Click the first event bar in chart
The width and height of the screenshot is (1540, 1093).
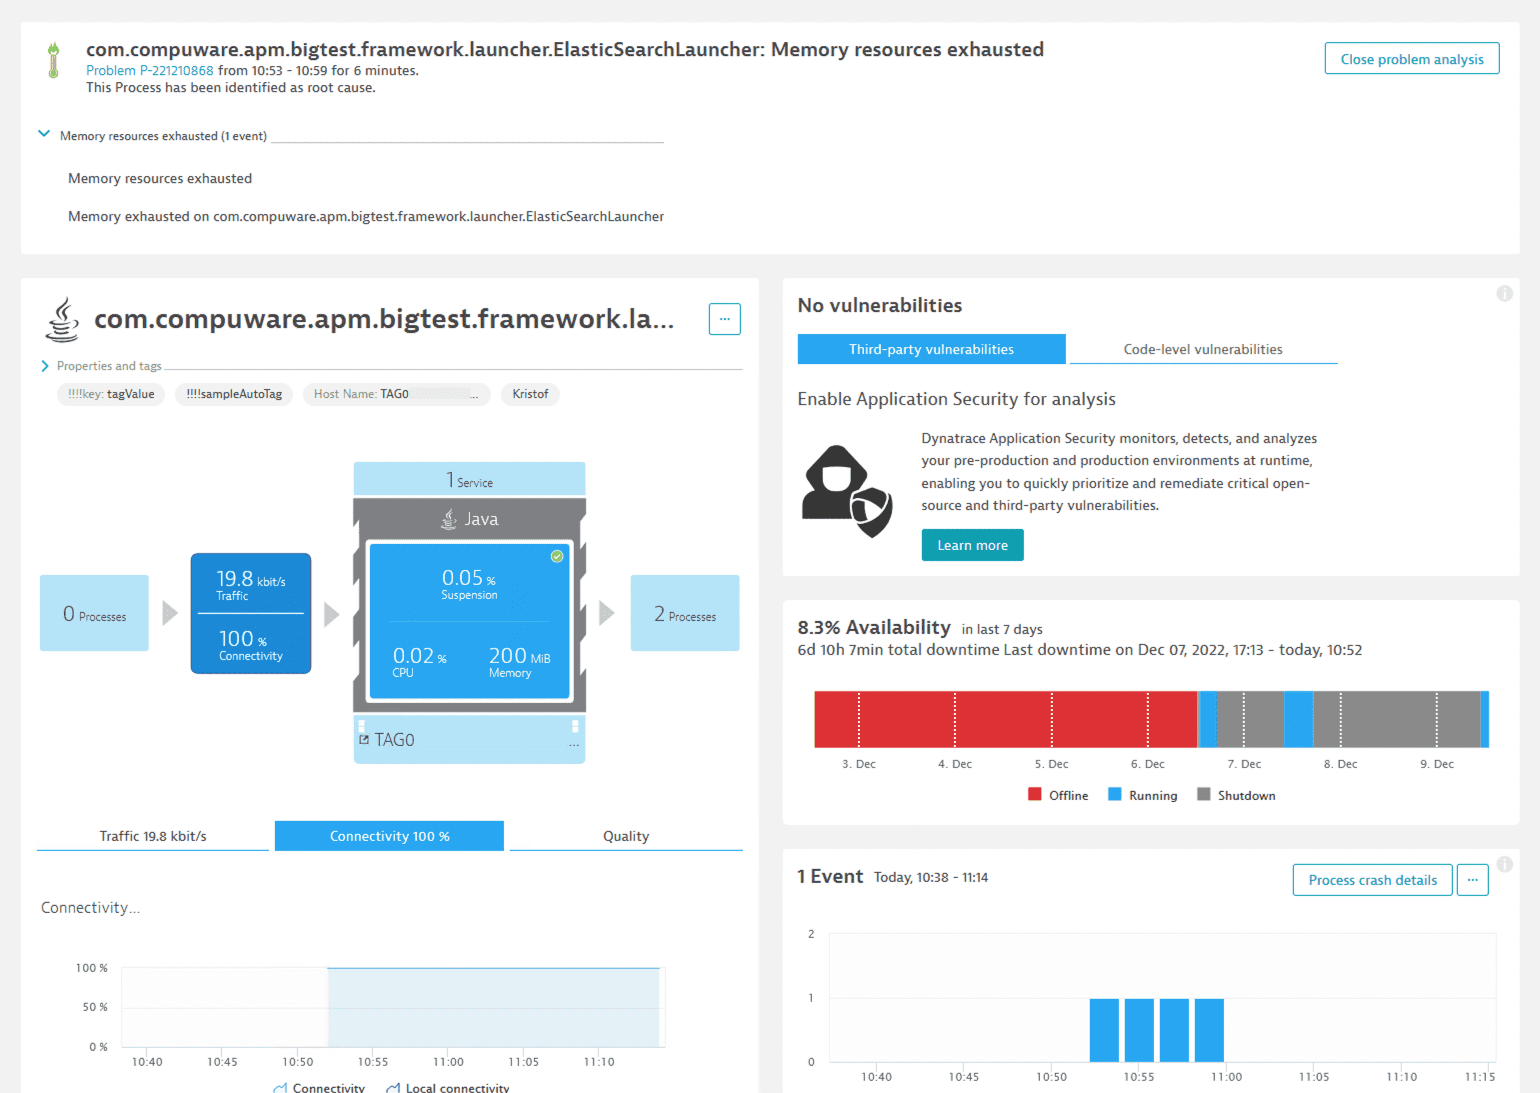click(x=1104, y=1030)
